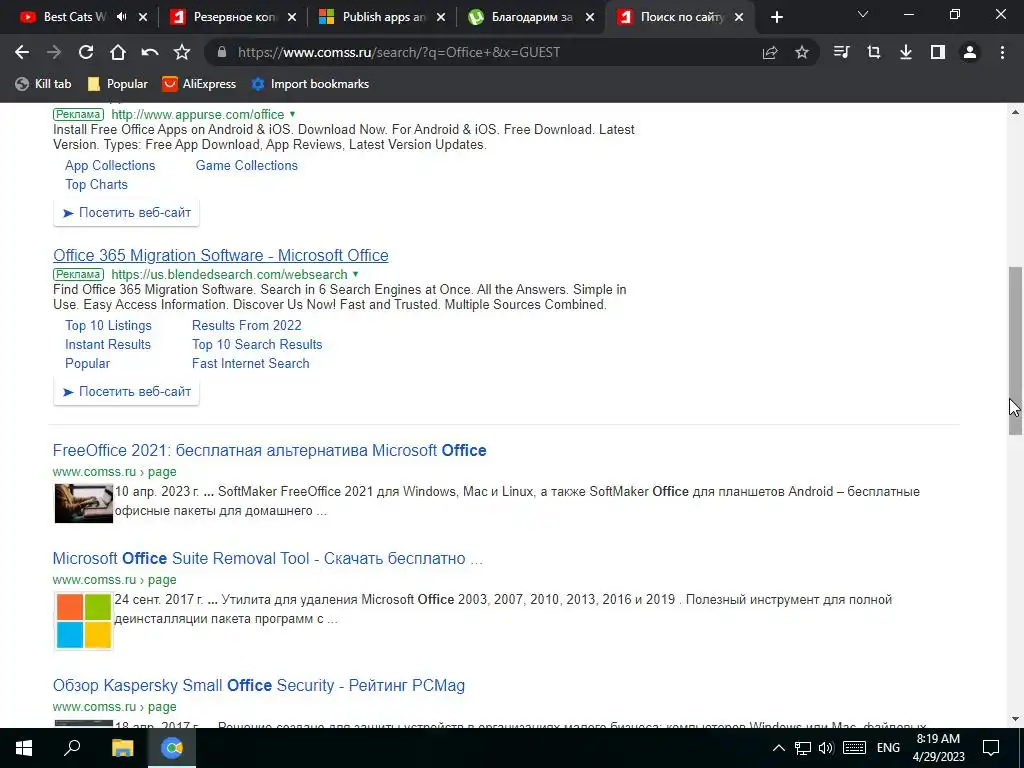Click the Microsoft logo result thumbnail

click(84, 620)
